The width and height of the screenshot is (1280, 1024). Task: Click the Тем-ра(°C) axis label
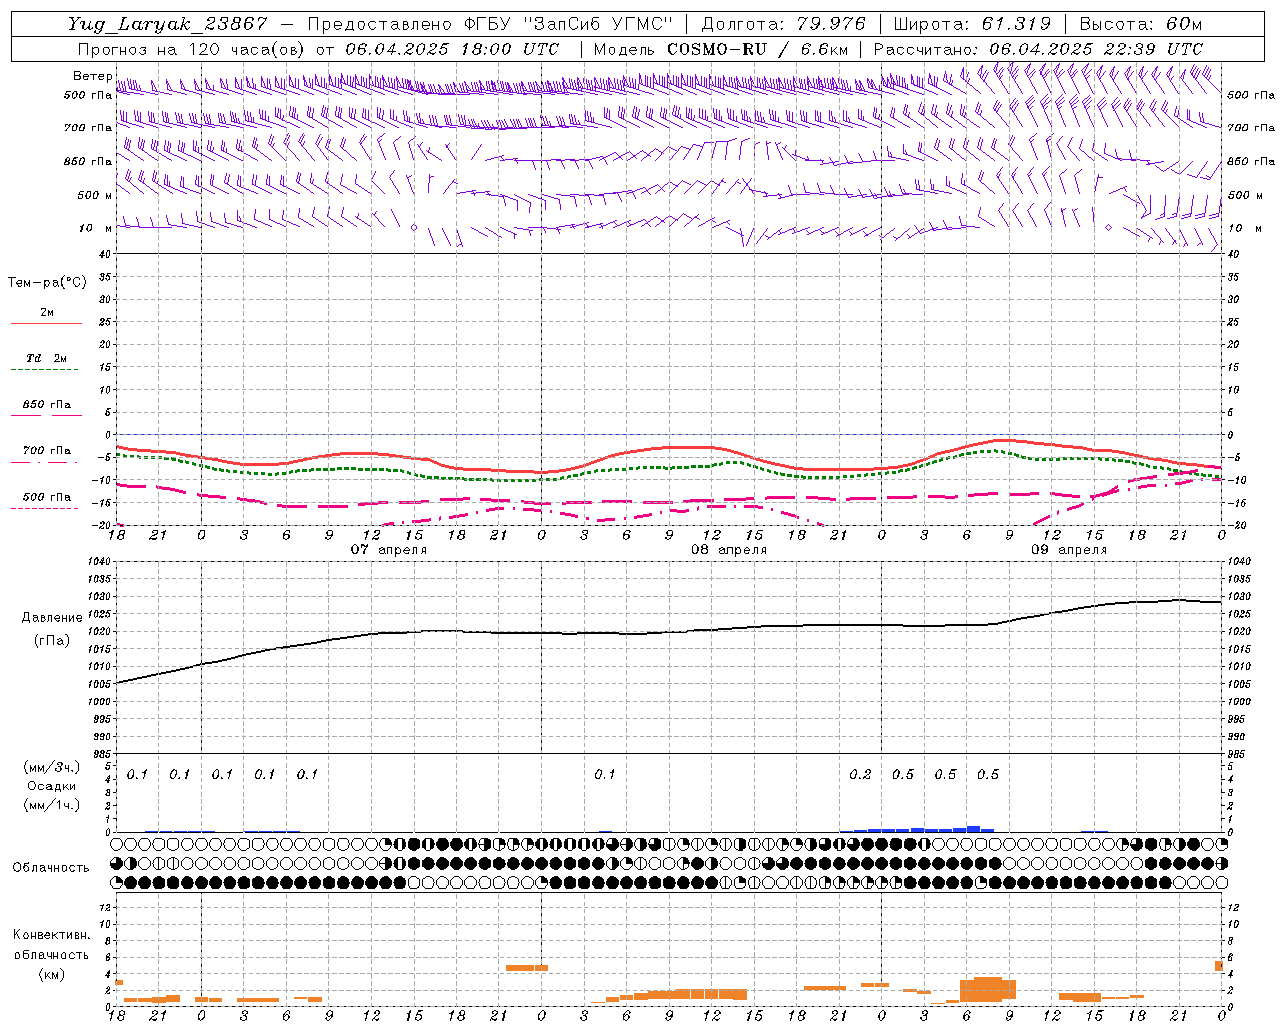click(47, 283)
